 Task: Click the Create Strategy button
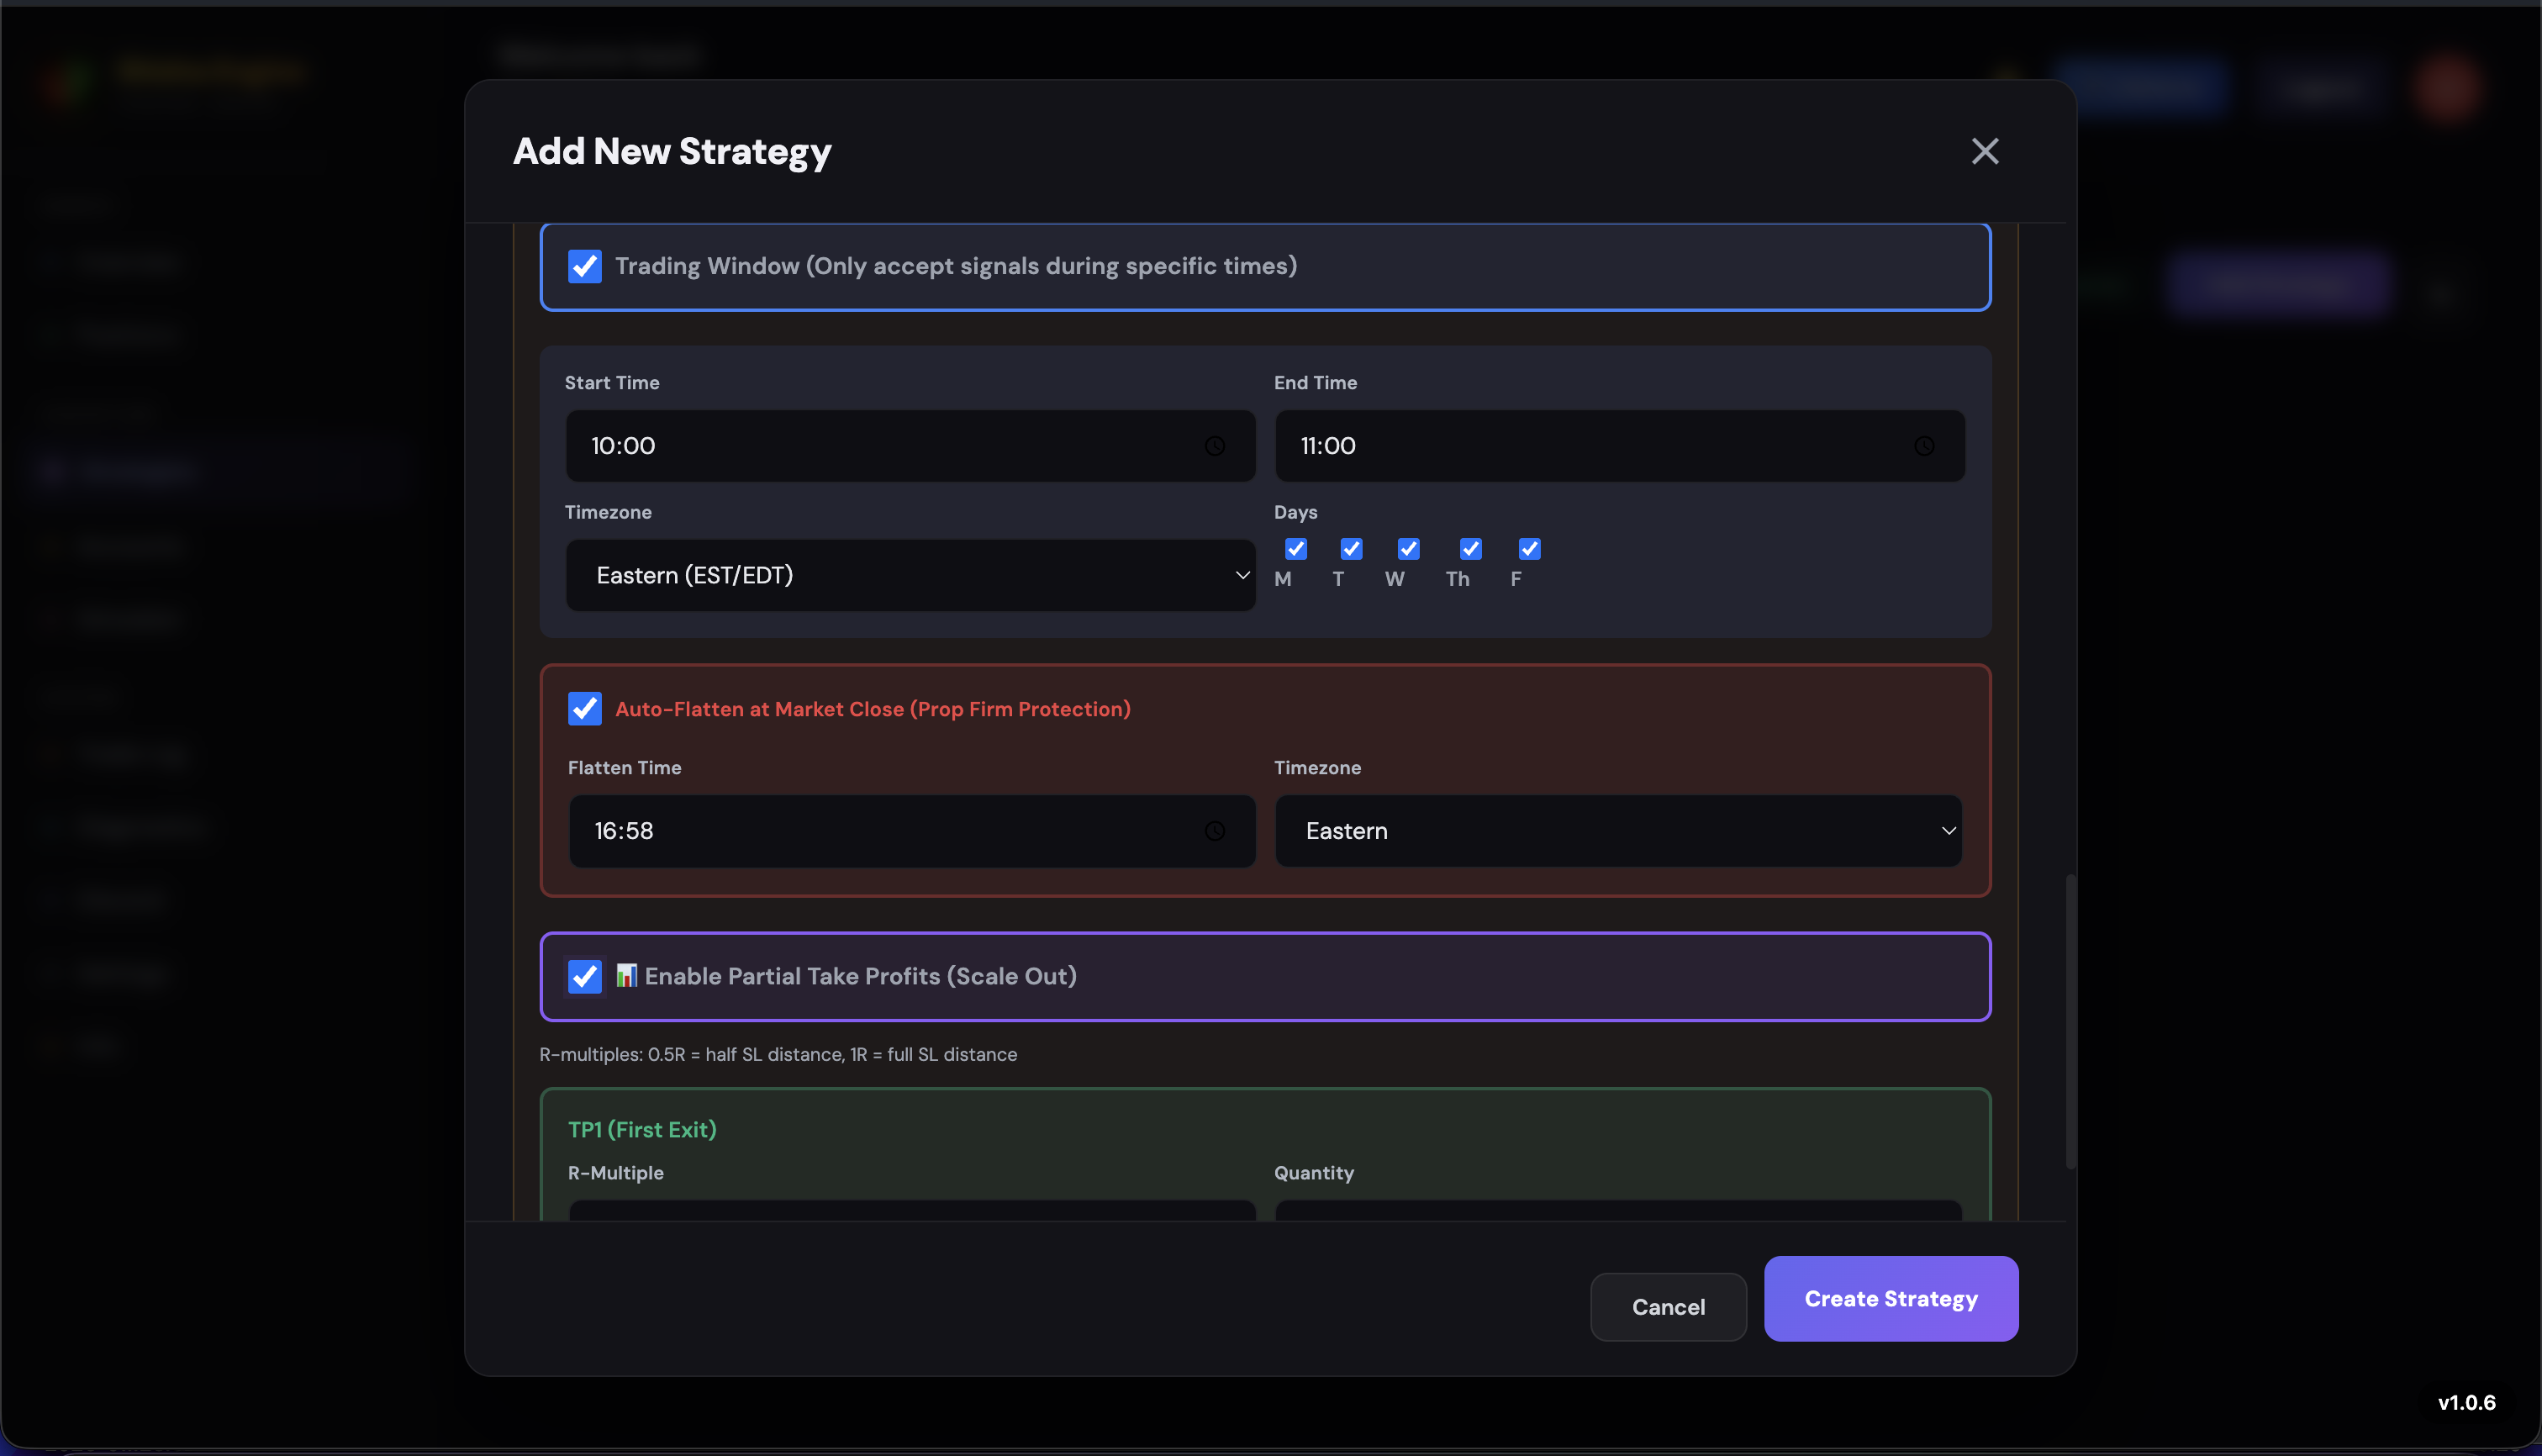pos(1890,1298)
